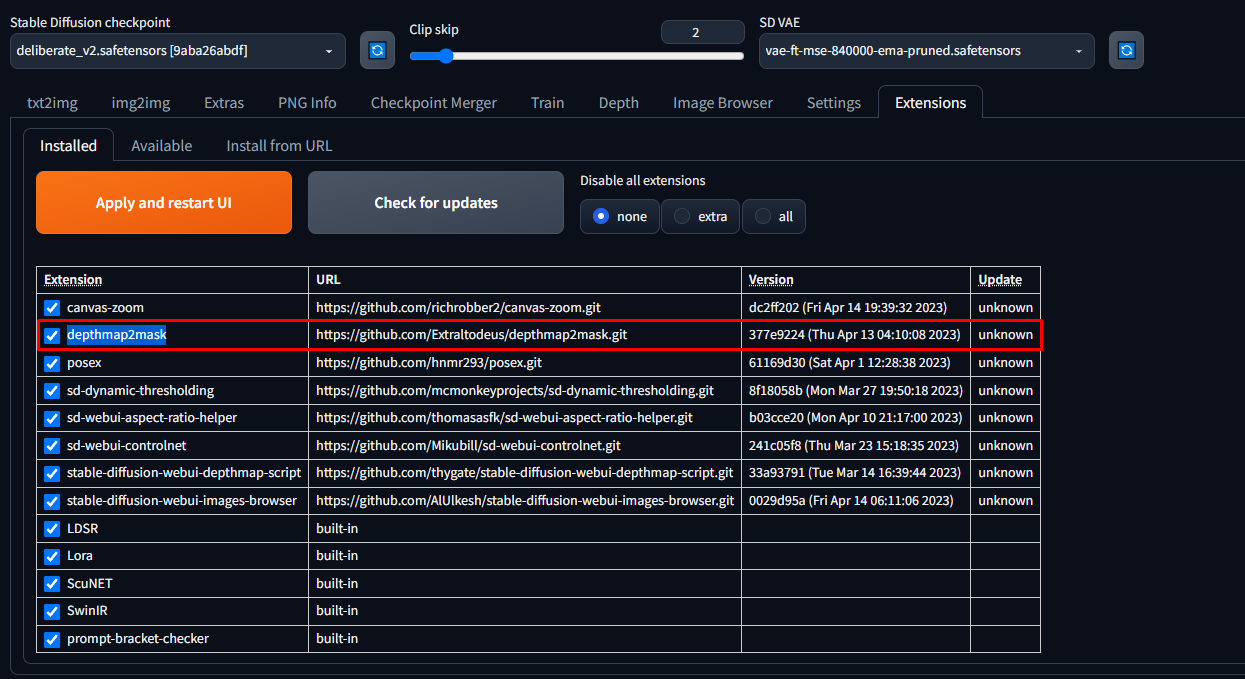Open the Image Browser tab

722,103
